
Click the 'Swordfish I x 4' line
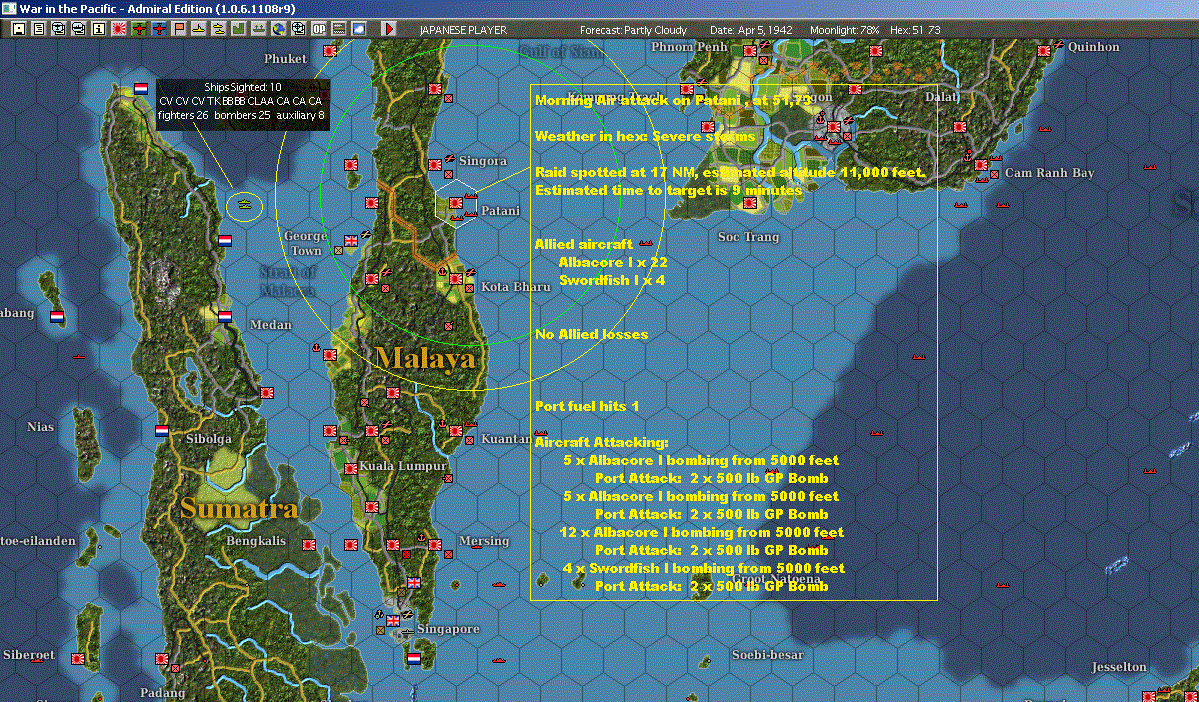click(x=612, y=280)
